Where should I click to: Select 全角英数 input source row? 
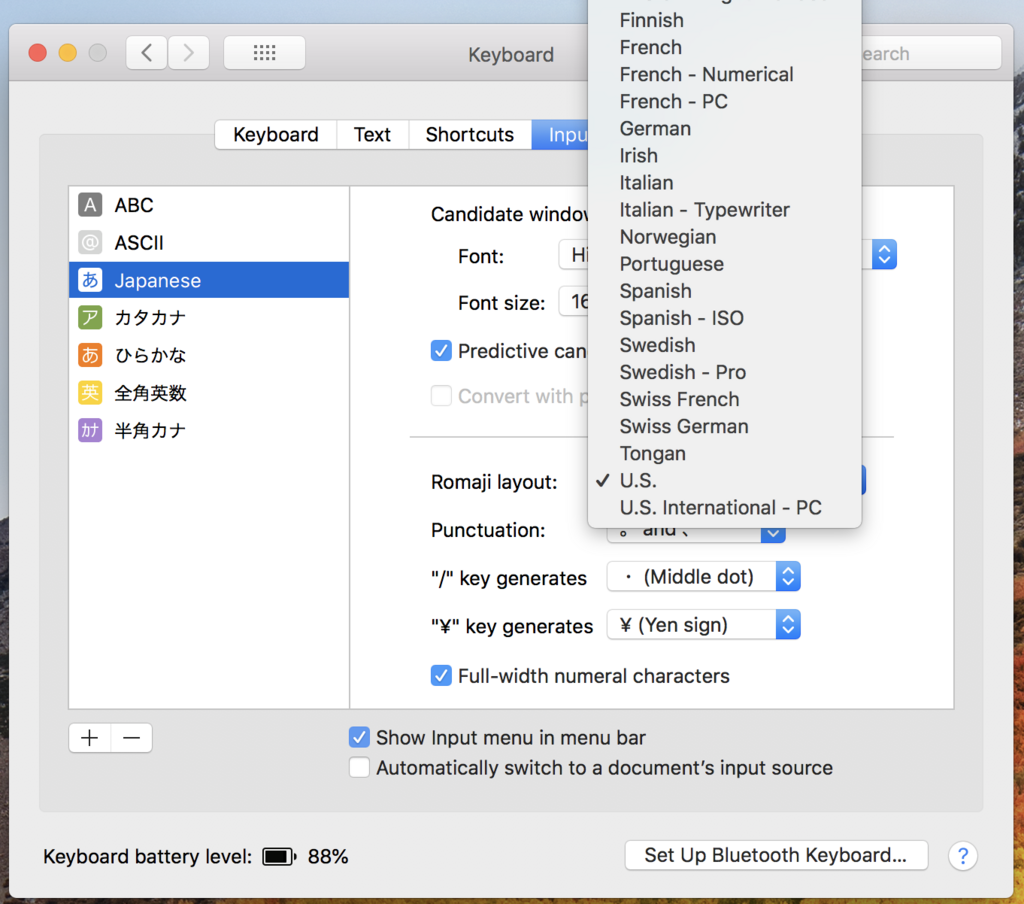(x=209, y=393)
